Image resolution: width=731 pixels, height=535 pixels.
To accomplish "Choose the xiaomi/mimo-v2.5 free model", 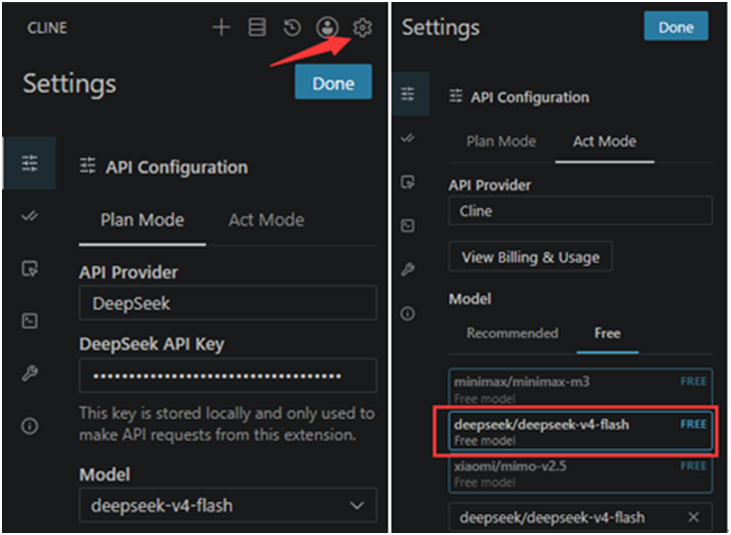I will click(580, 473).
